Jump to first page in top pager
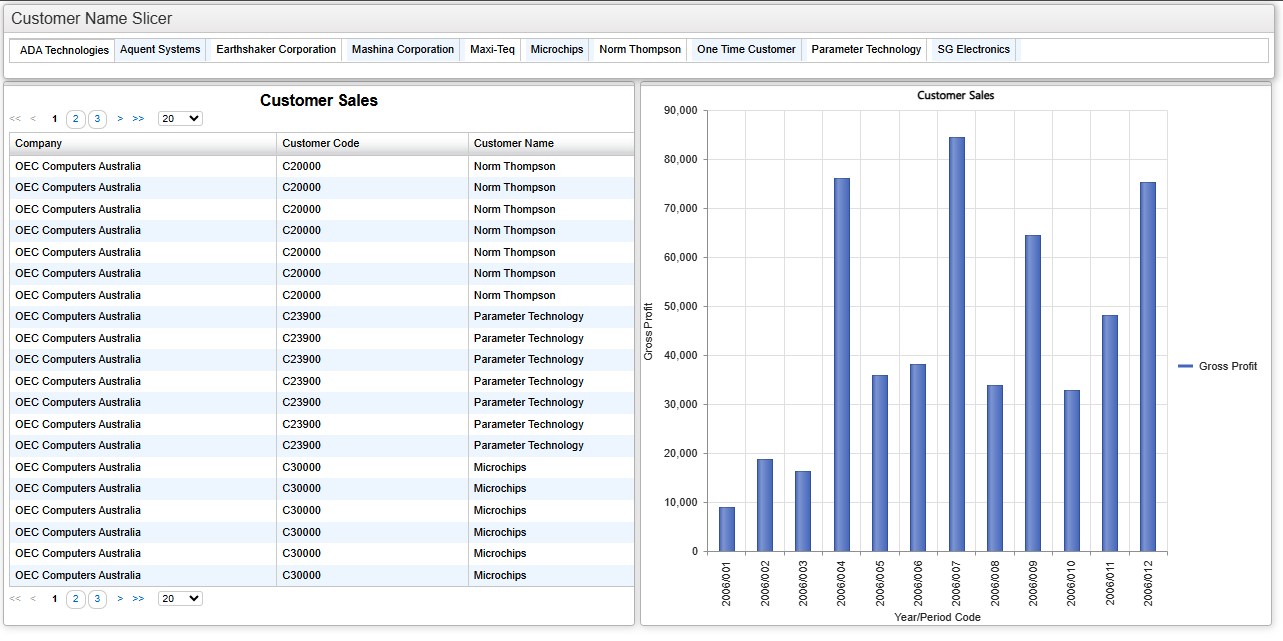This screenshot has height=641, width=1283. (x=15, y=119)
